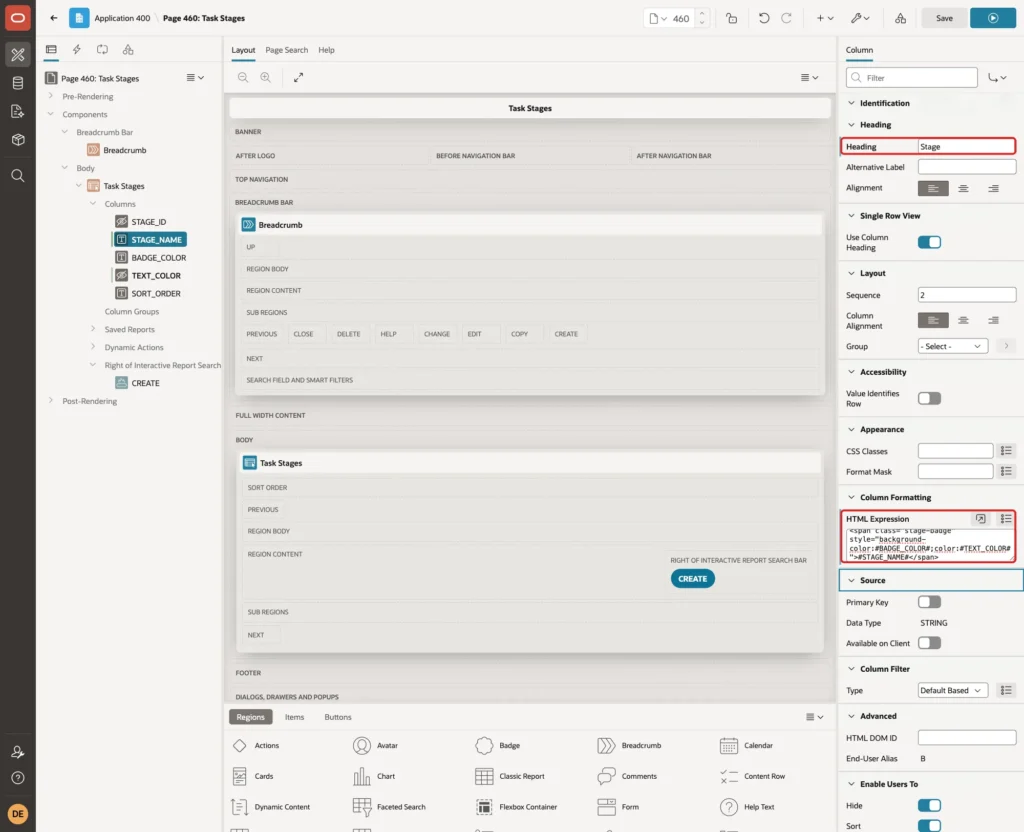Image resolution: width=1024 pixels, height=832 pixels.
Task: Open the Group select dropdown
Action: [x=953, y=346]
